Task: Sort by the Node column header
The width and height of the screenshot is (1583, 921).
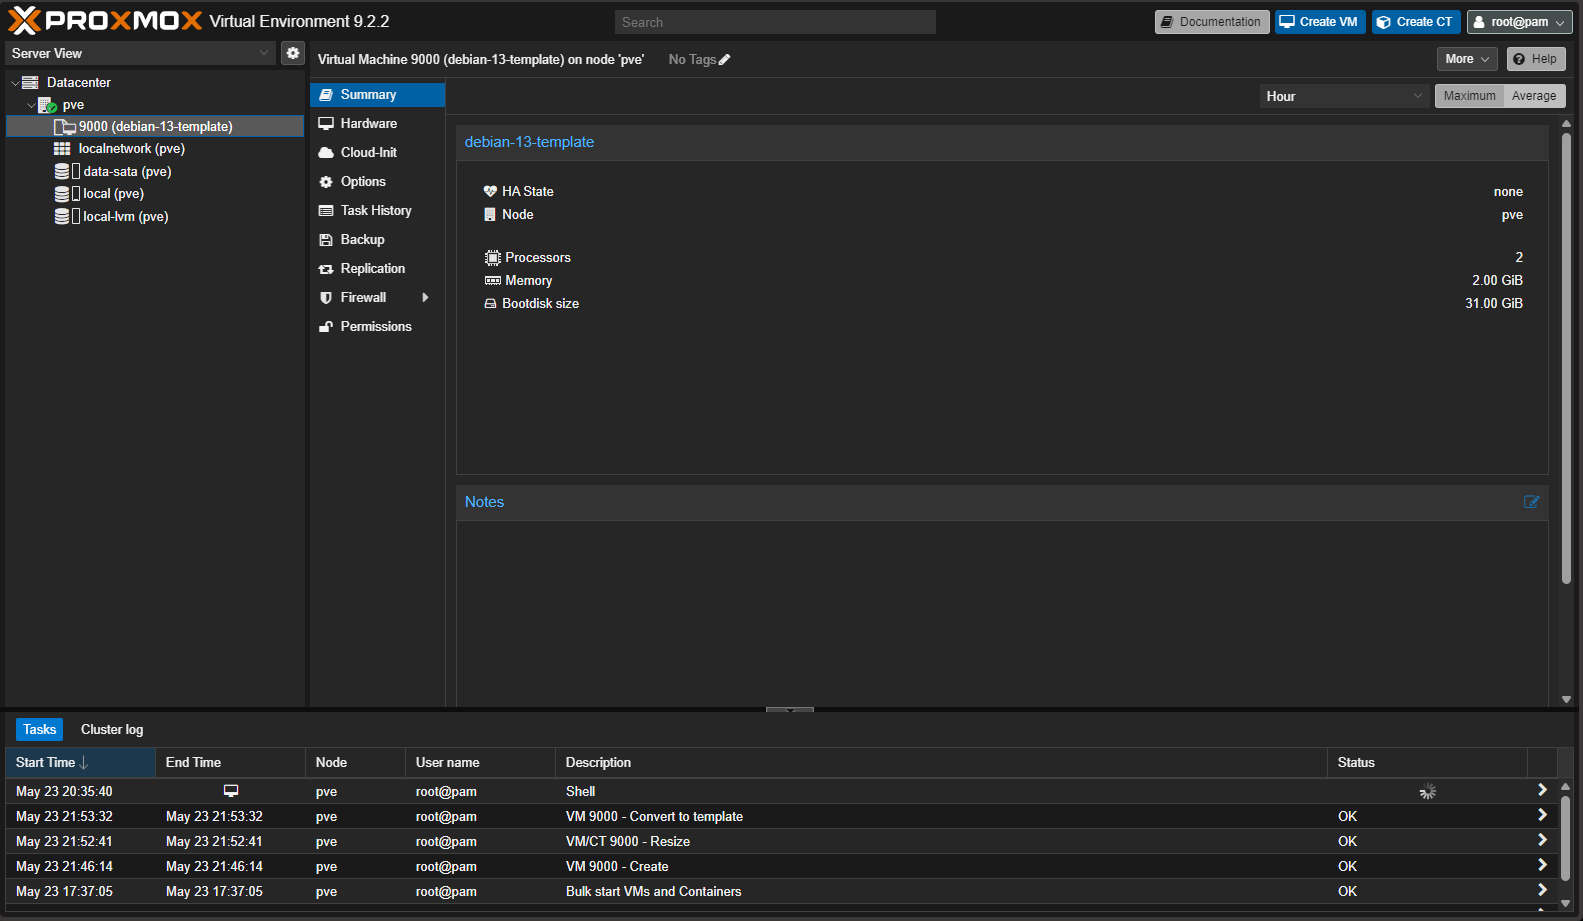Action: (x=355, y=763)
